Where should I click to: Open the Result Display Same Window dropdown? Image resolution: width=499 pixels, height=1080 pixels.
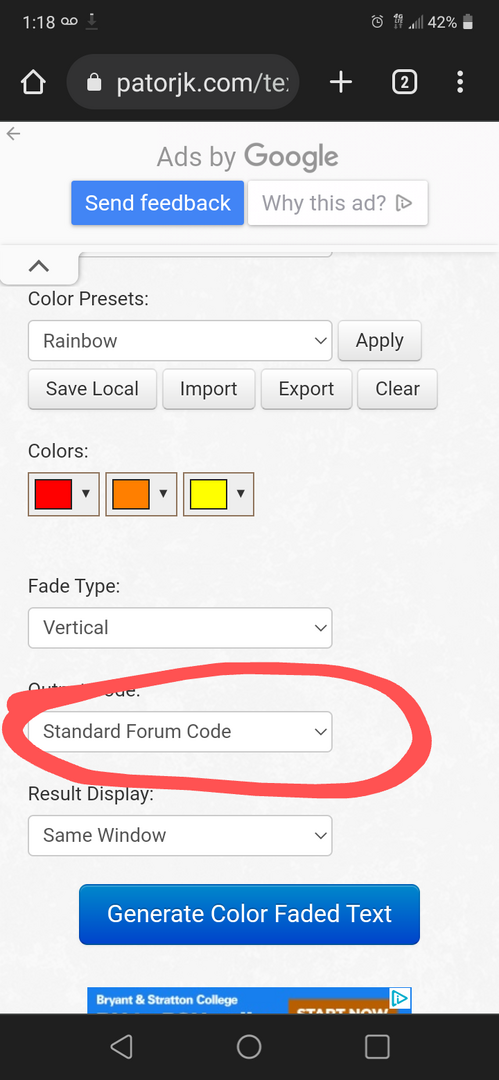click(x=180, y=835)
